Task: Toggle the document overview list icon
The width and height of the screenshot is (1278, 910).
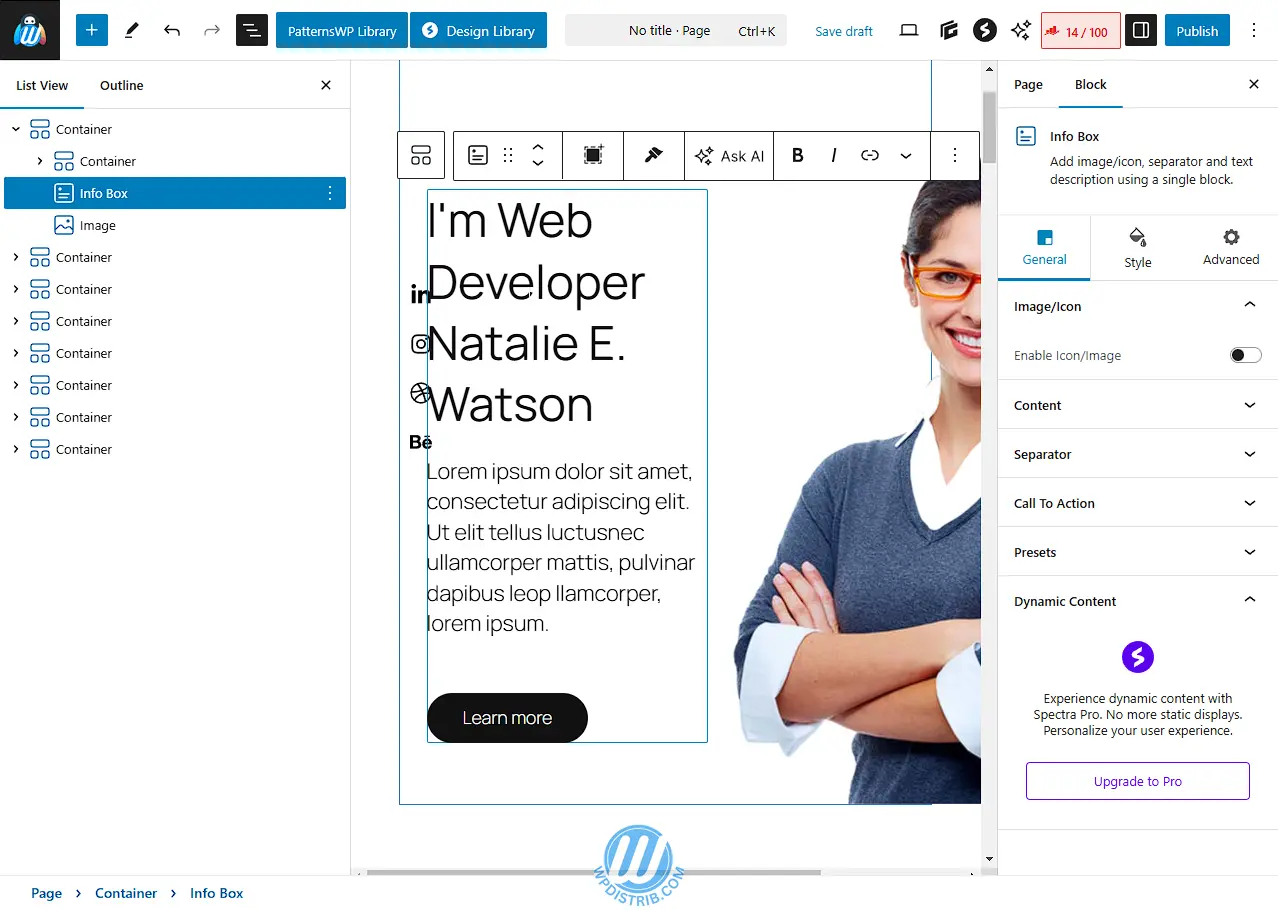Action: (252, 30)
